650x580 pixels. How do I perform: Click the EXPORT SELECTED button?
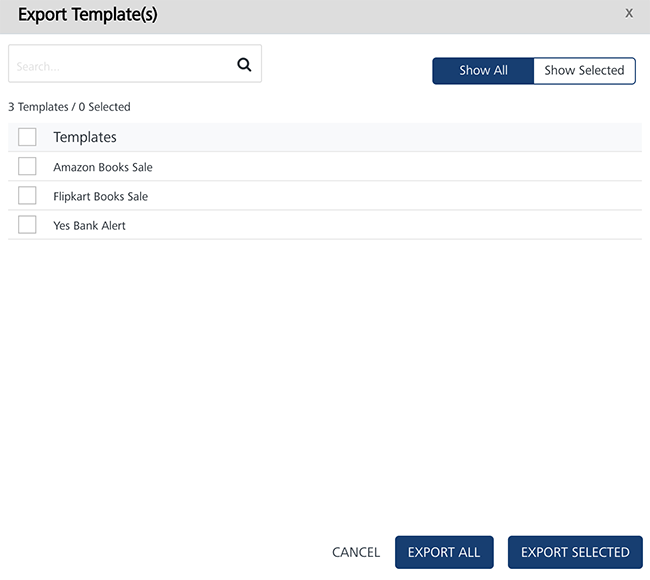coord(575,552)
